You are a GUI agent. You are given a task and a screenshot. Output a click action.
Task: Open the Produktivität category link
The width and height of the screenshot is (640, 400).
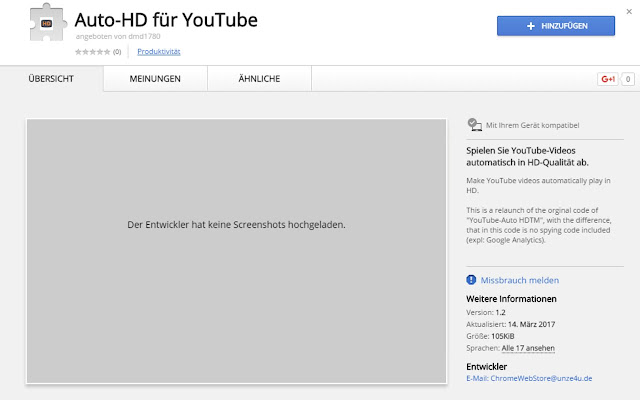tap(159, 51)
